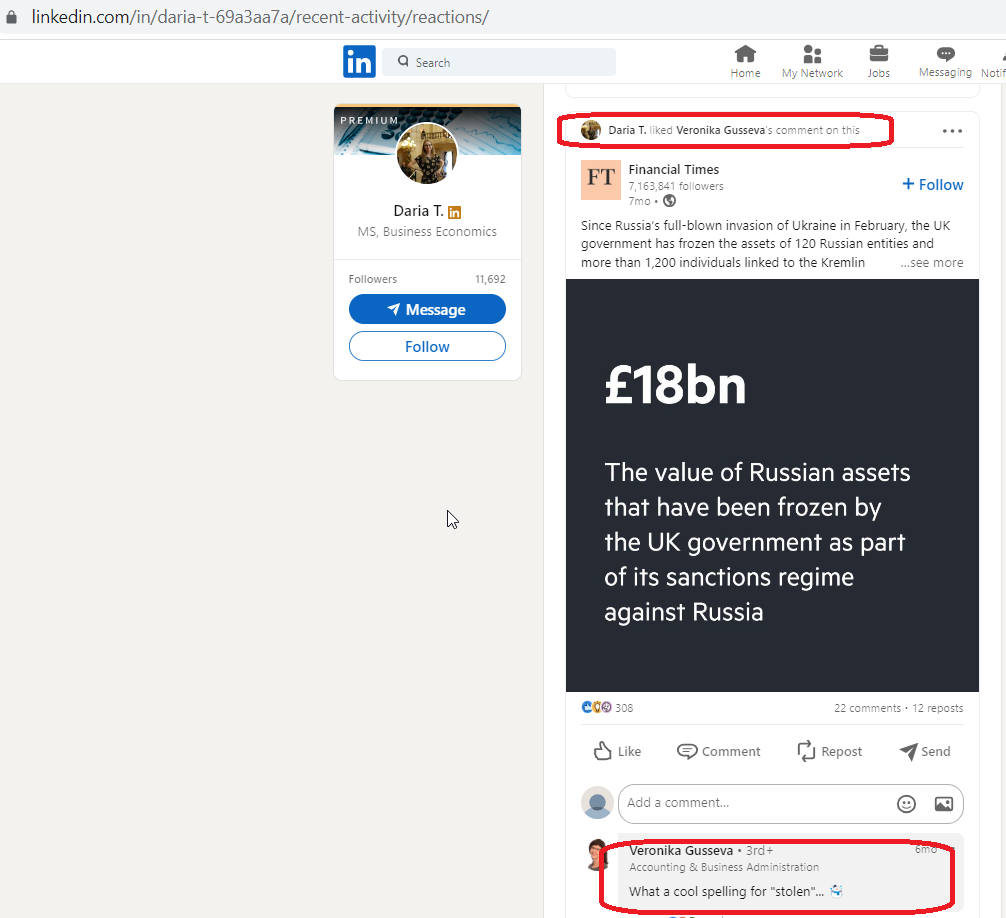Open the £18bn post image
This screenshot has height=918, width=1006.
point(772,485)
